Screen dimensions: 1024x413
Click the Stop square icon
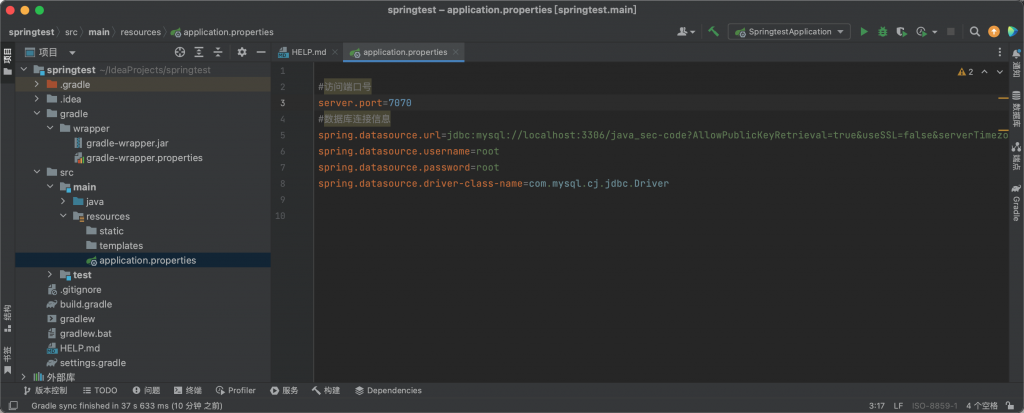(x=951, y=31)
